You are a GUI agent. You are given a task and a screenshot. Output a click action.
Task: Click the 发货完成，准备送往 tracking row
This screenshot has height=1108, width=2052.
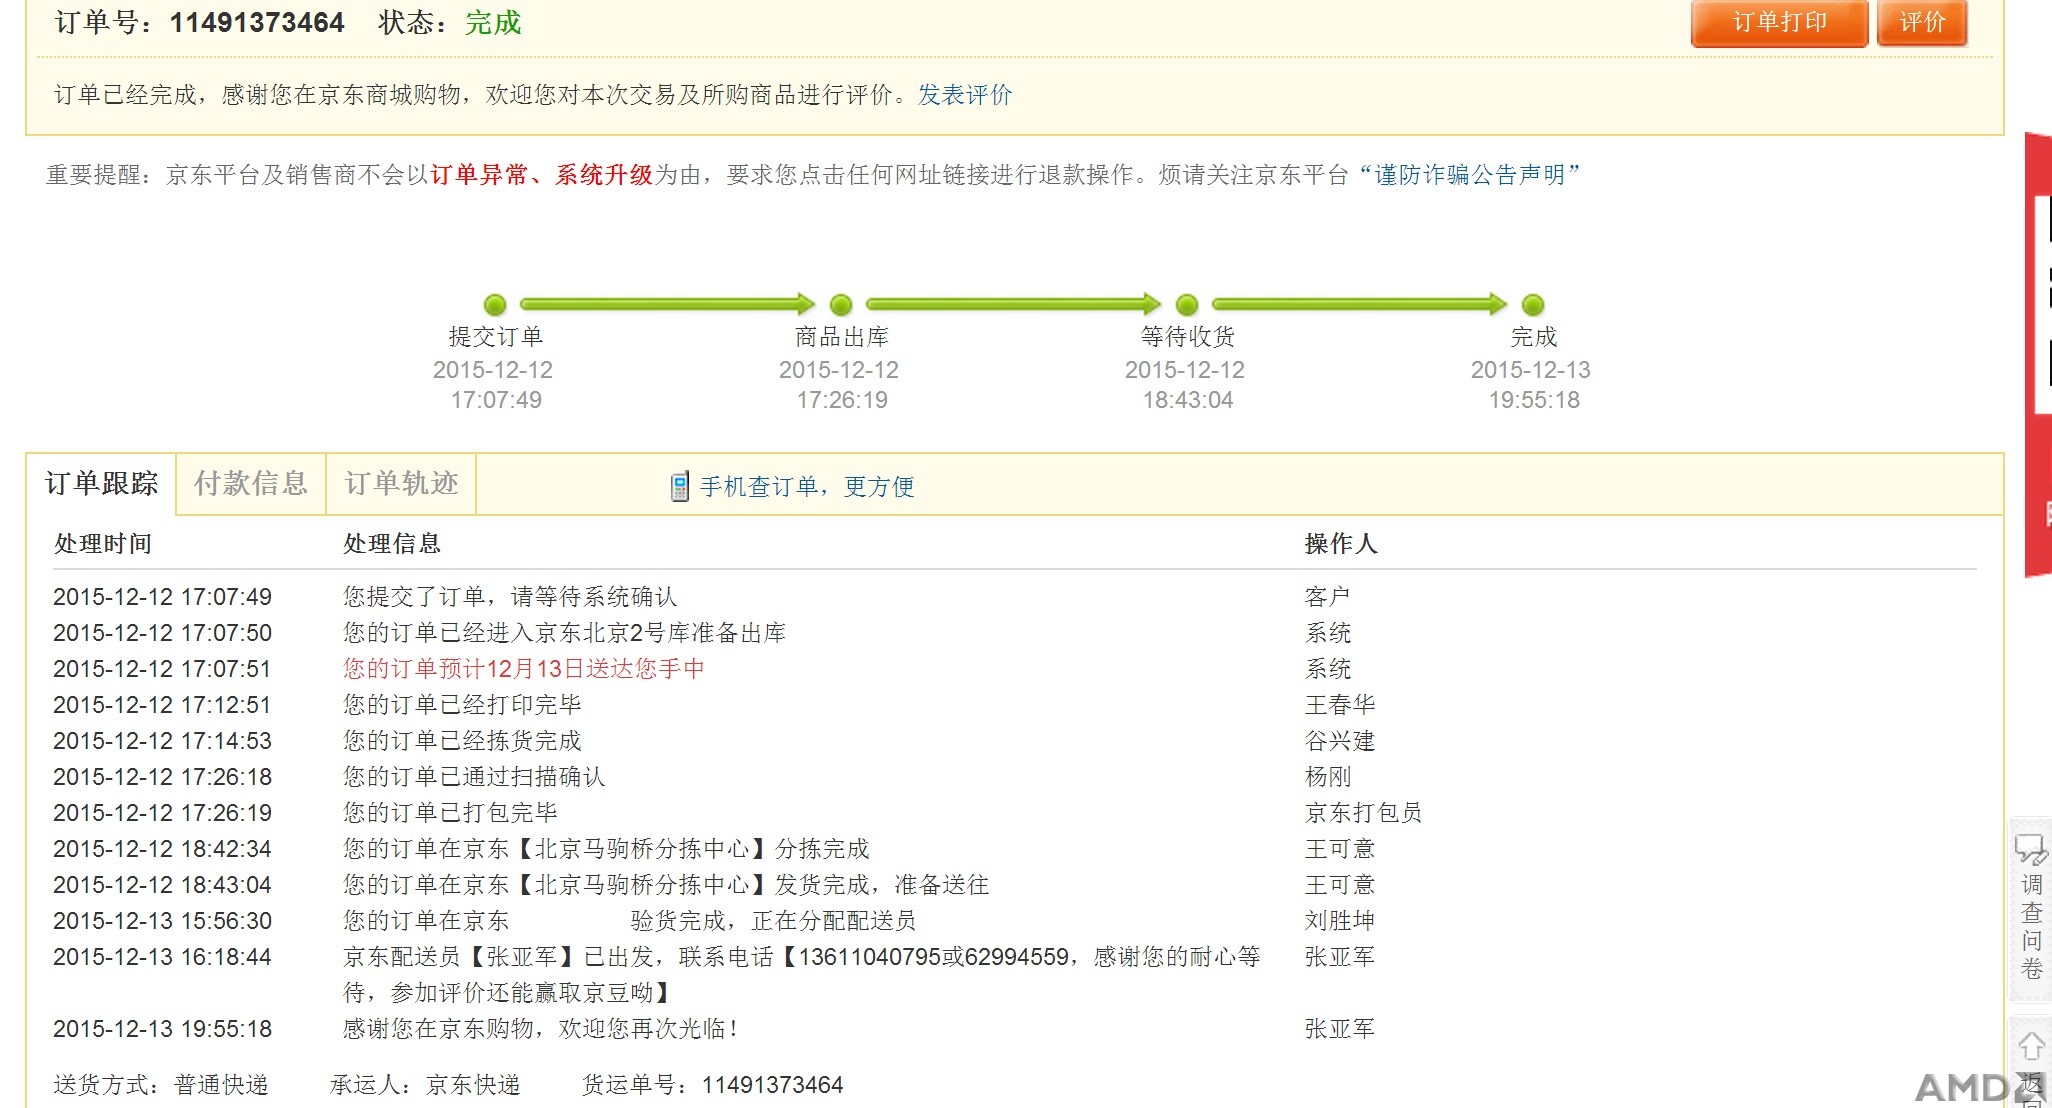coord(1015,885)
